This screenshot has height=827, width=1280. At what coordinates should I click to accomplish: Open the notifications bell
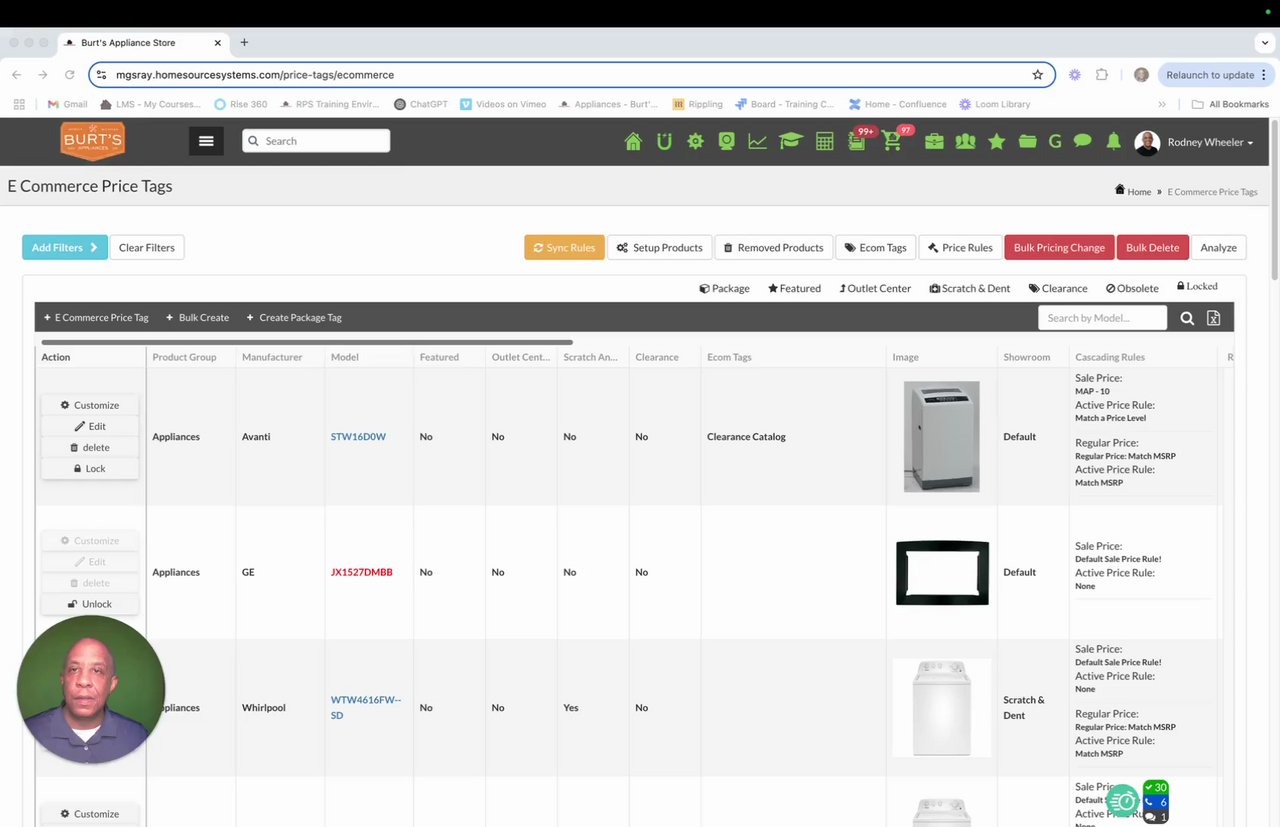[1113, 142]
